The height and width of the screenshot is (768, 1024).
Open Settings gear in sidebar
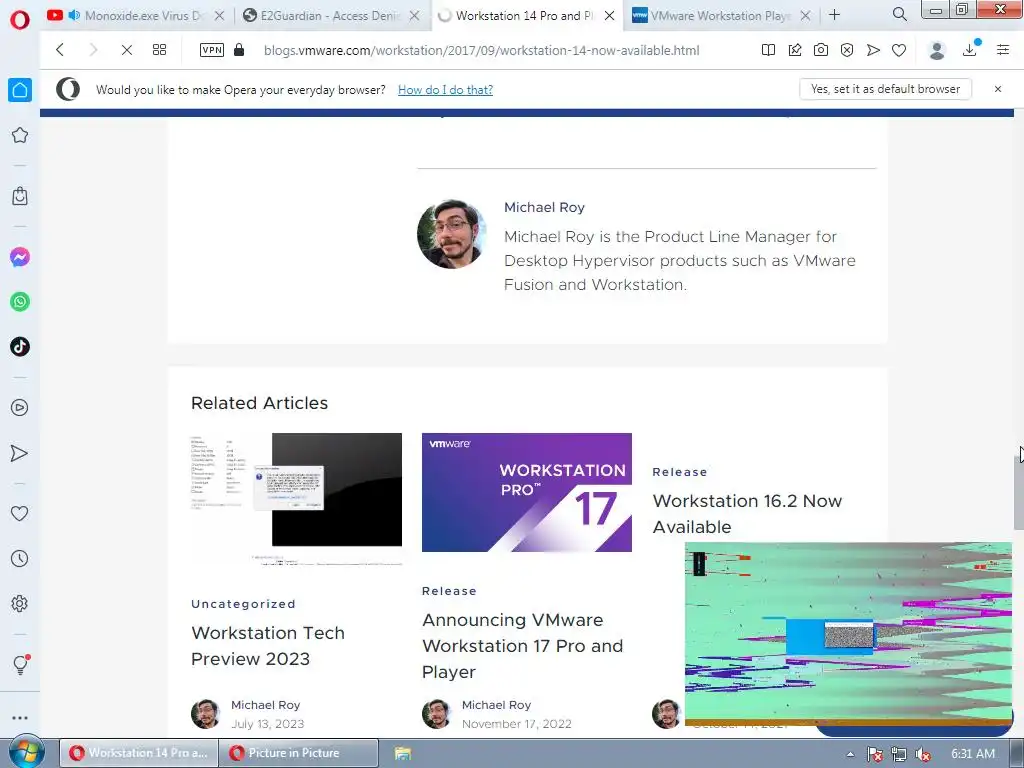click(20, 603)
